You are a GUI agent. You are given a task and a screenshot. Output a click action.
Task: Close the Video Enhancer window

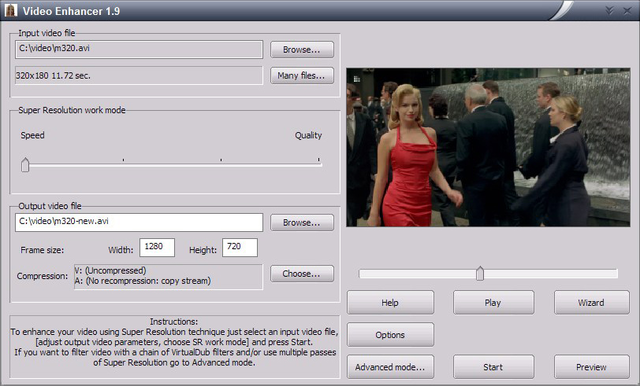click(x=627, y=11)
